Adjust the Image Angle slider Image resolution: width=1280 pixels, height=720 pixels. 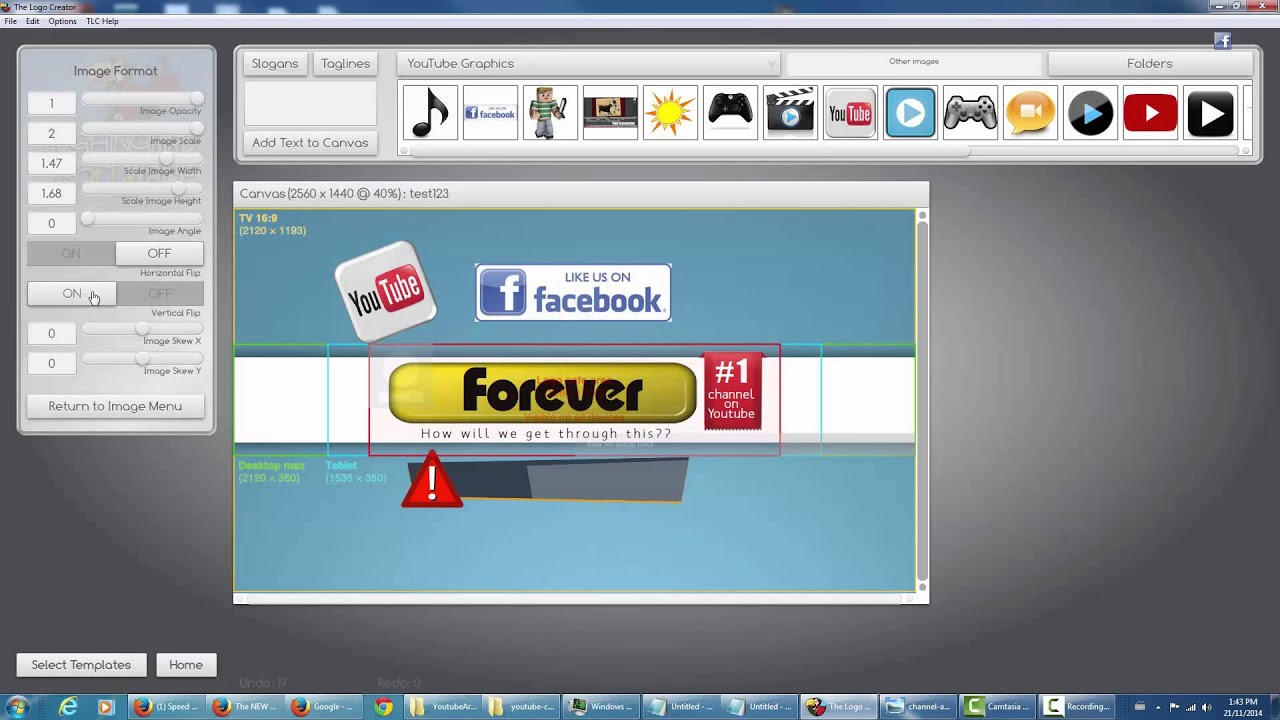click(x=142, y=218)
